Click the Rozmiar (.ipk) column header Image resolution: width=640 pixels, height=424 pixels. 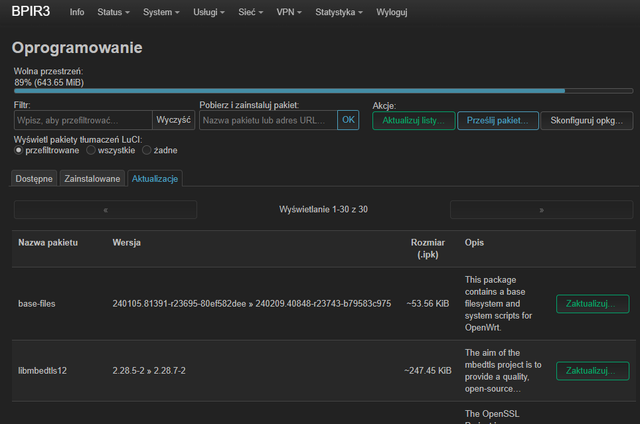428,249
